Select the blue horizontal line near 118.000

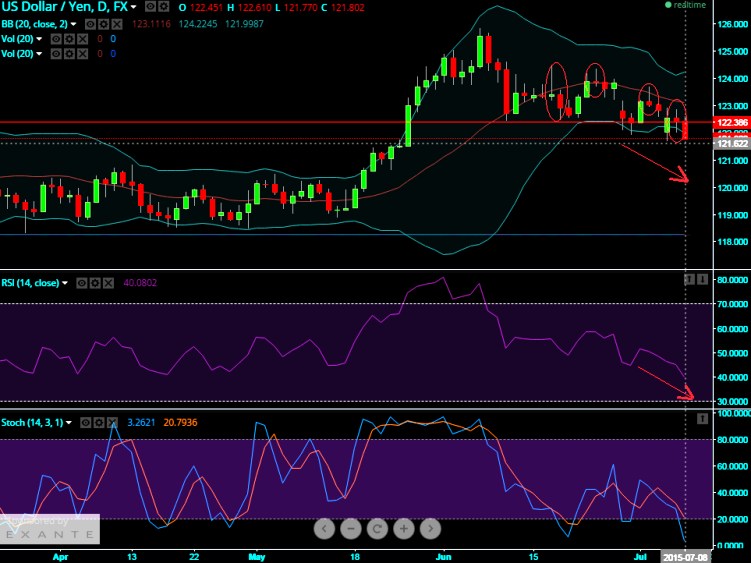(x=342, y=235)
